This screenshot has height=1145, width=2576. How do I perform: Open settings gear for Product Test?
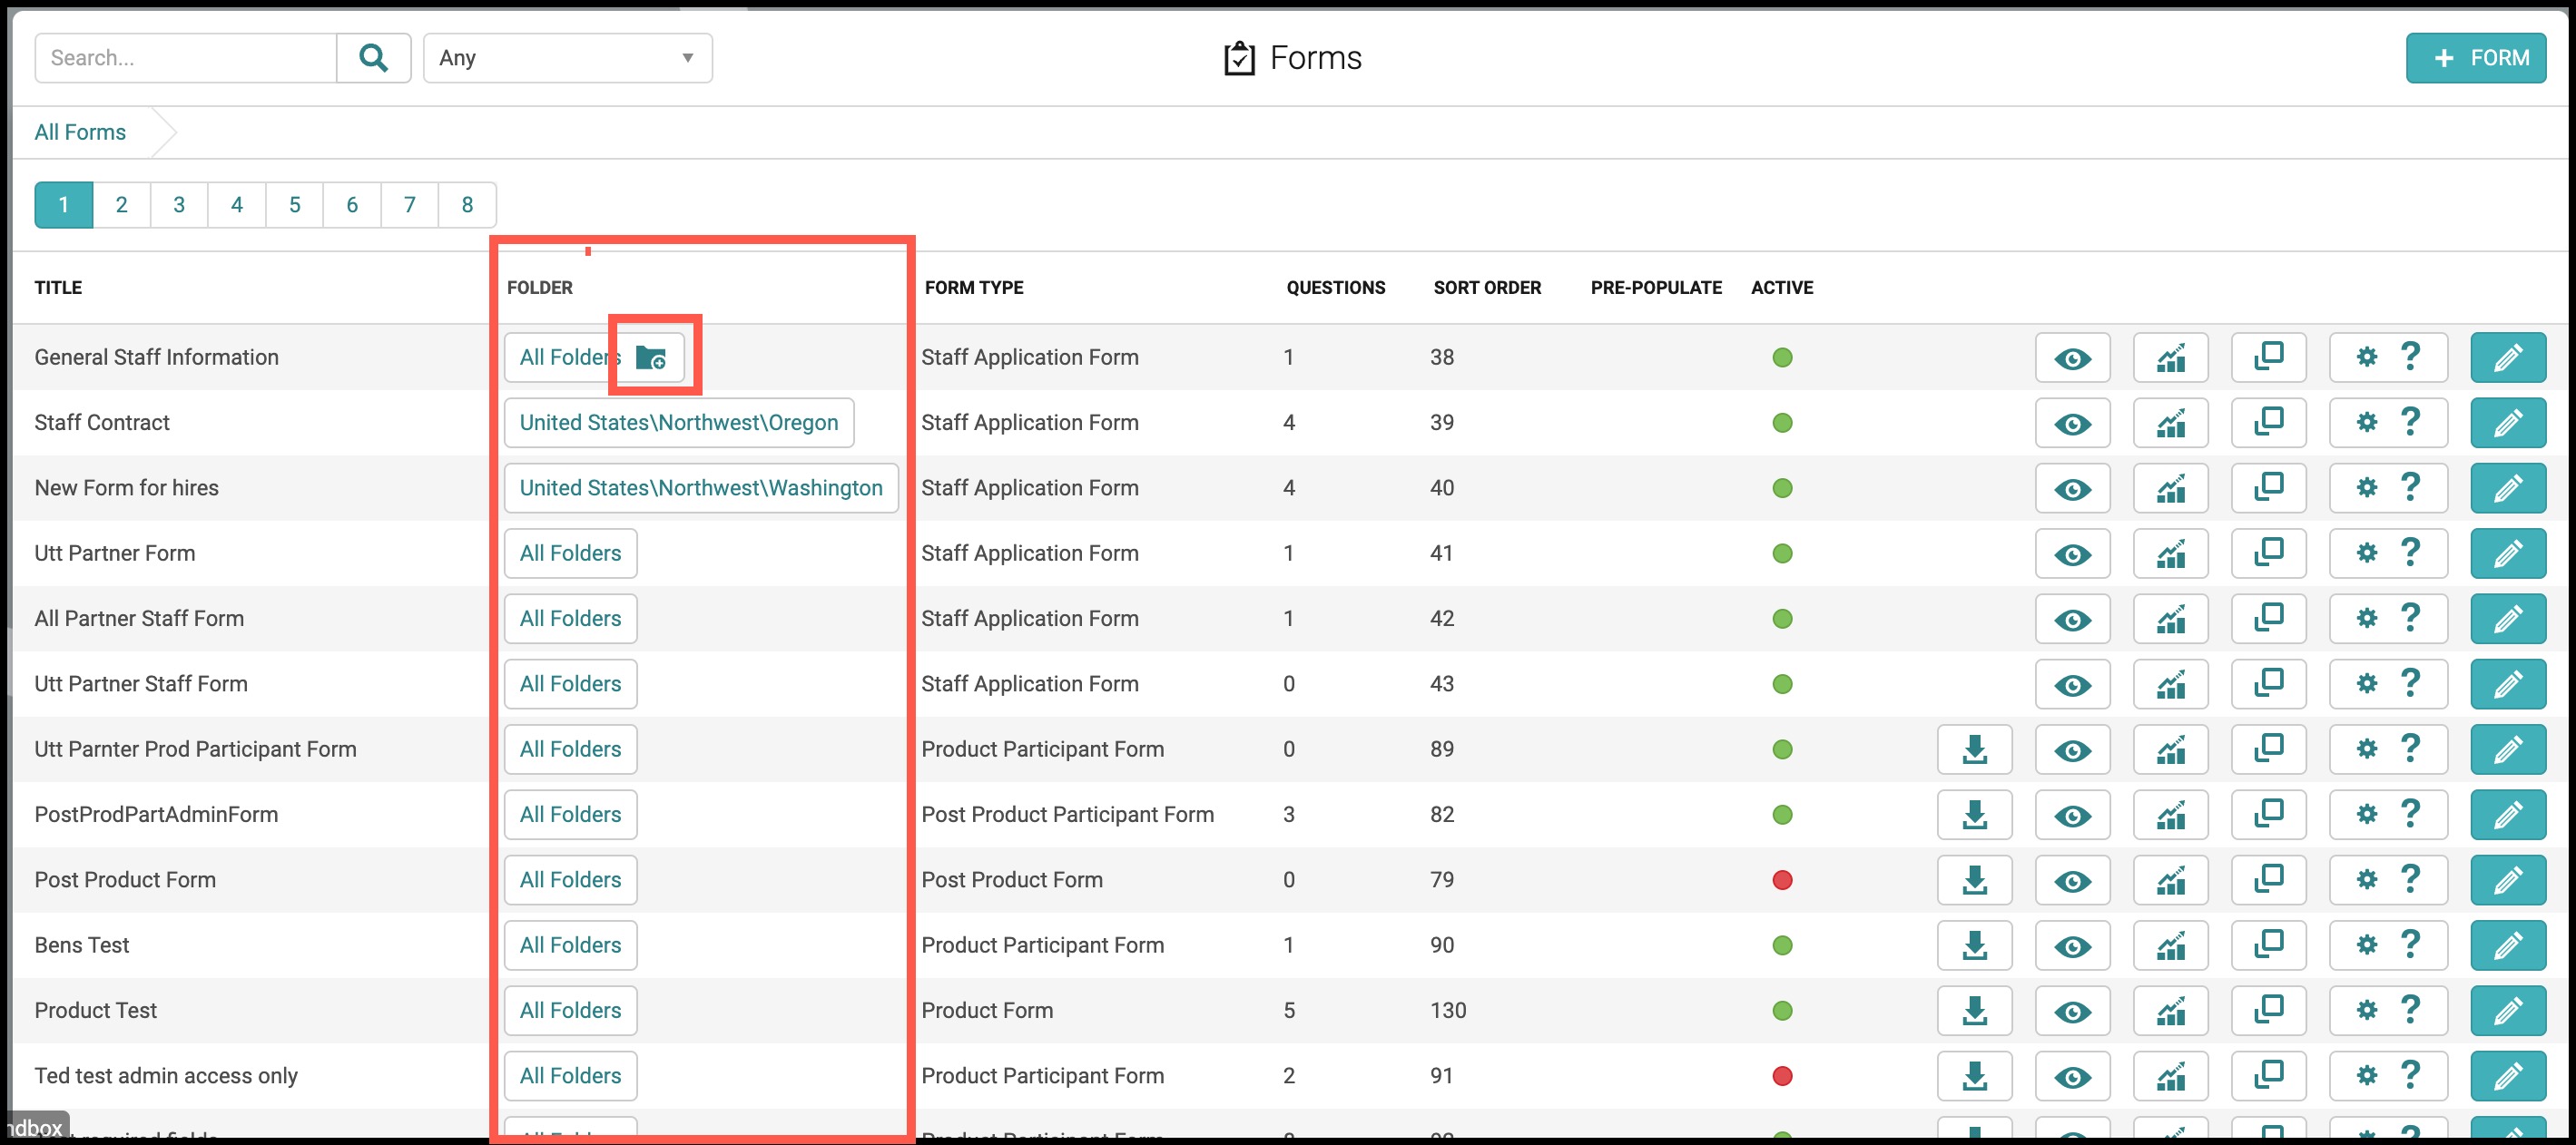[2366, 1010]
